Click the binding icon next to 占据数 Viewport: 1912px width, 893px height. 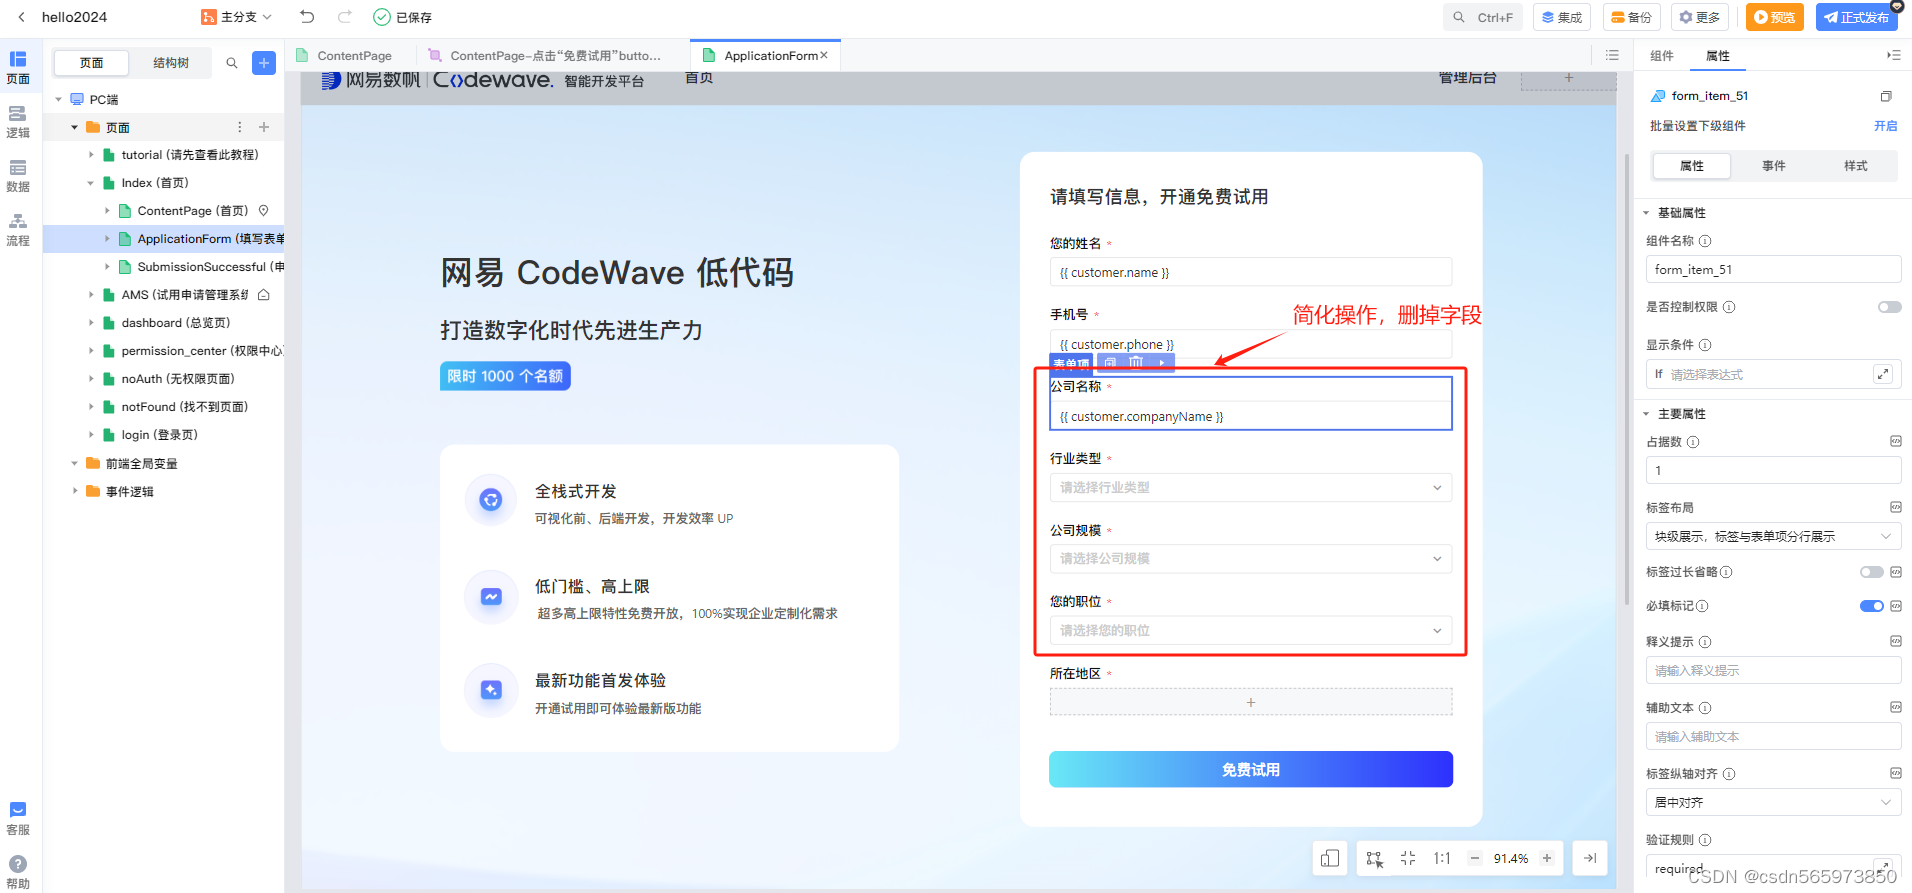click(1895, 441)
